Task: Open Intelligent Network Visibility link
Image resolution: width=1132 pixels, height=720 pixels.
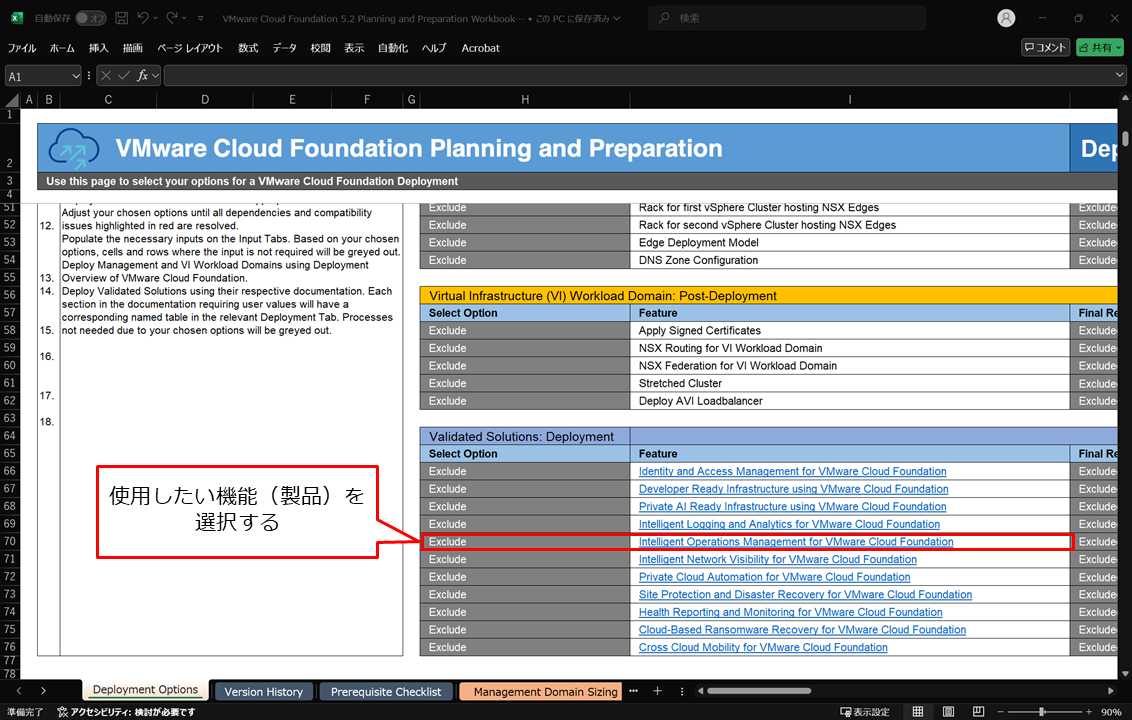Action: [778, 559]
